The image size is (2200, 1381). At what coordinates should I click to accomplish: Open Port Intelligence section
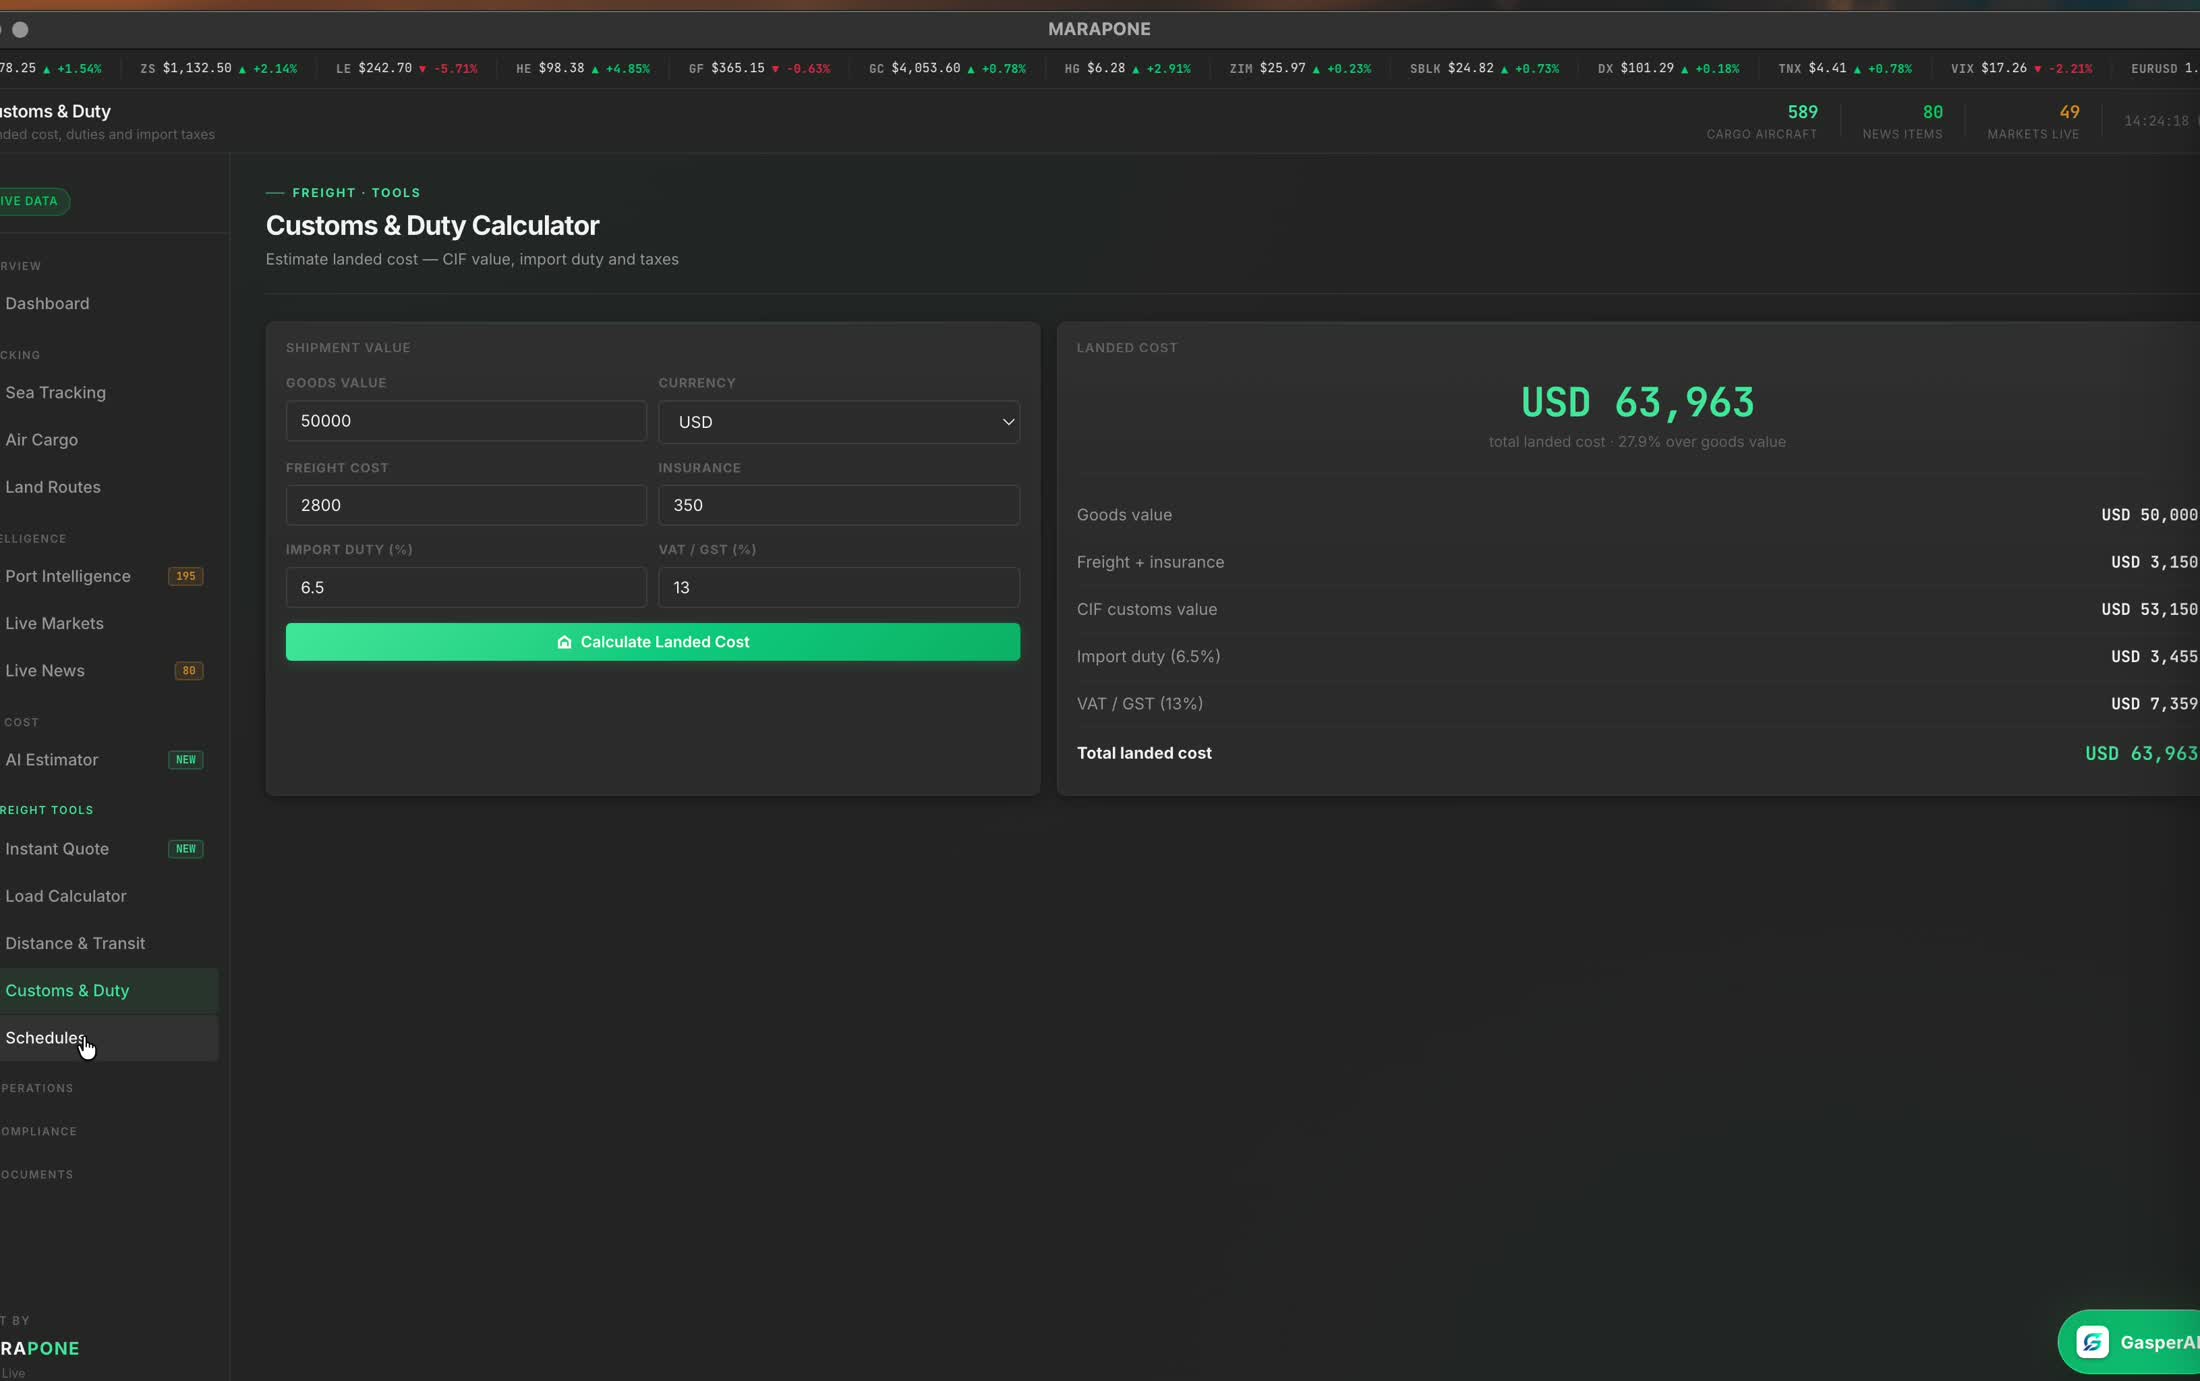pyautogui.click(x=68, y=576)
